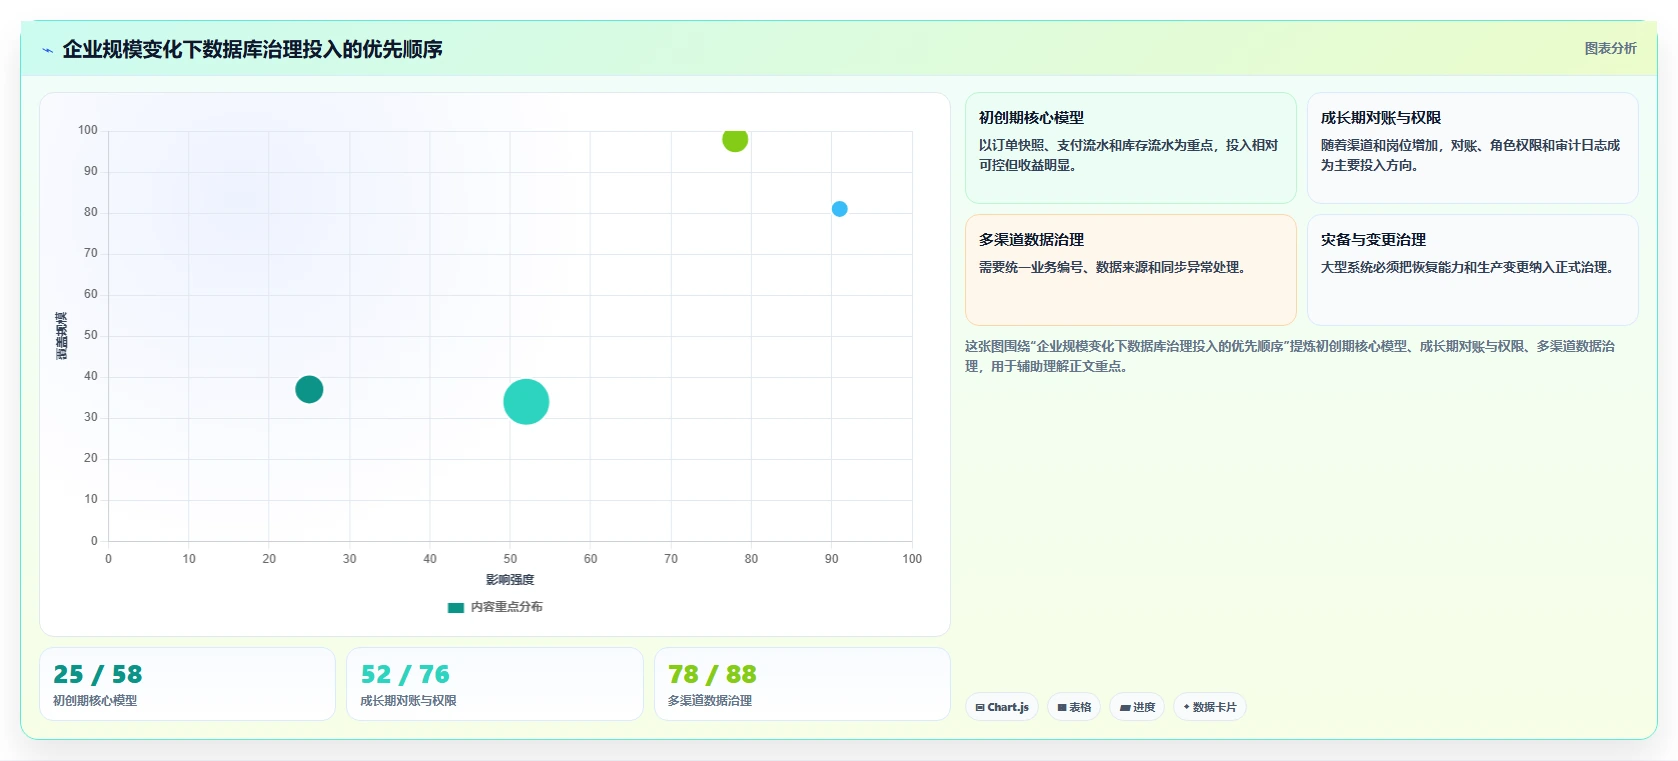Click the 图表分析 label in the header
Image resolution: width=1678 pixels, height=761 pixels.
click(1610, 48)
